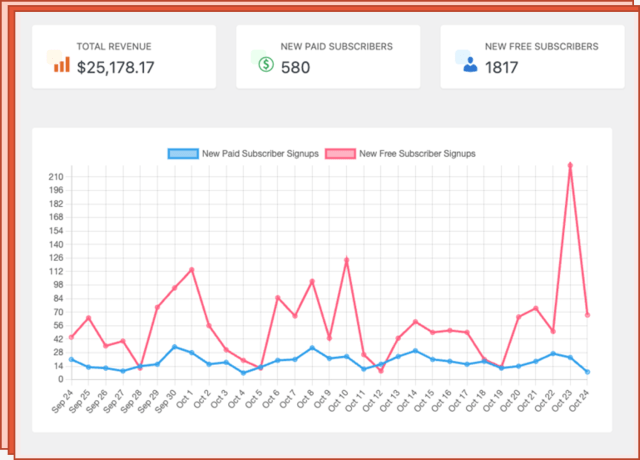
Task: Click the Oct 24 free signups data point
Action: [x=587, y=315]
